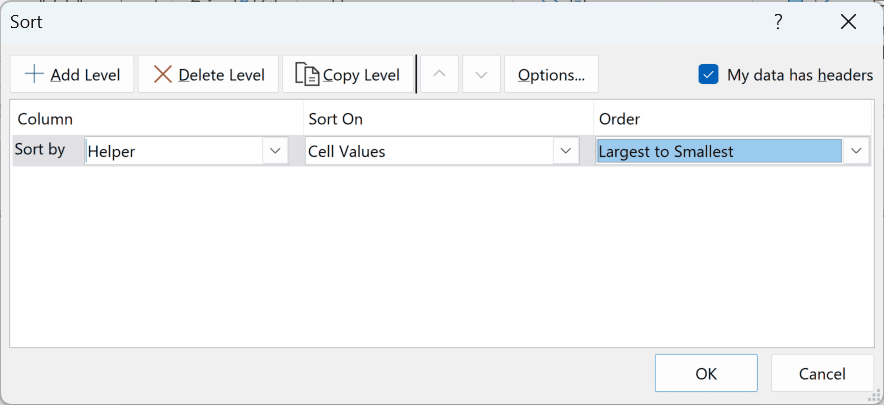Click the Helper text in the column field
The width and height of the screenshot is (884, 405).
pos(112,152)
